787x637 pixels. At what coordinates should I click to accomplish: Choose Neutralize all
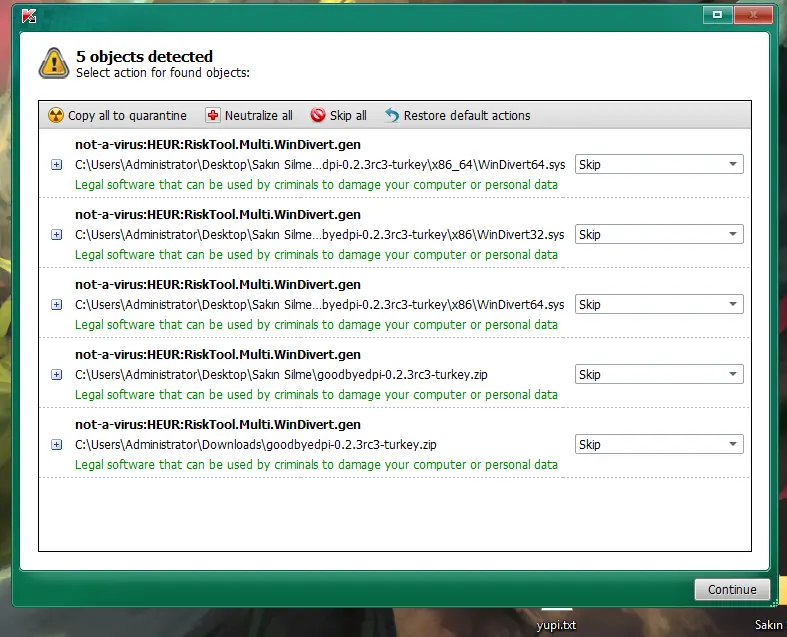tap(249, 115)
